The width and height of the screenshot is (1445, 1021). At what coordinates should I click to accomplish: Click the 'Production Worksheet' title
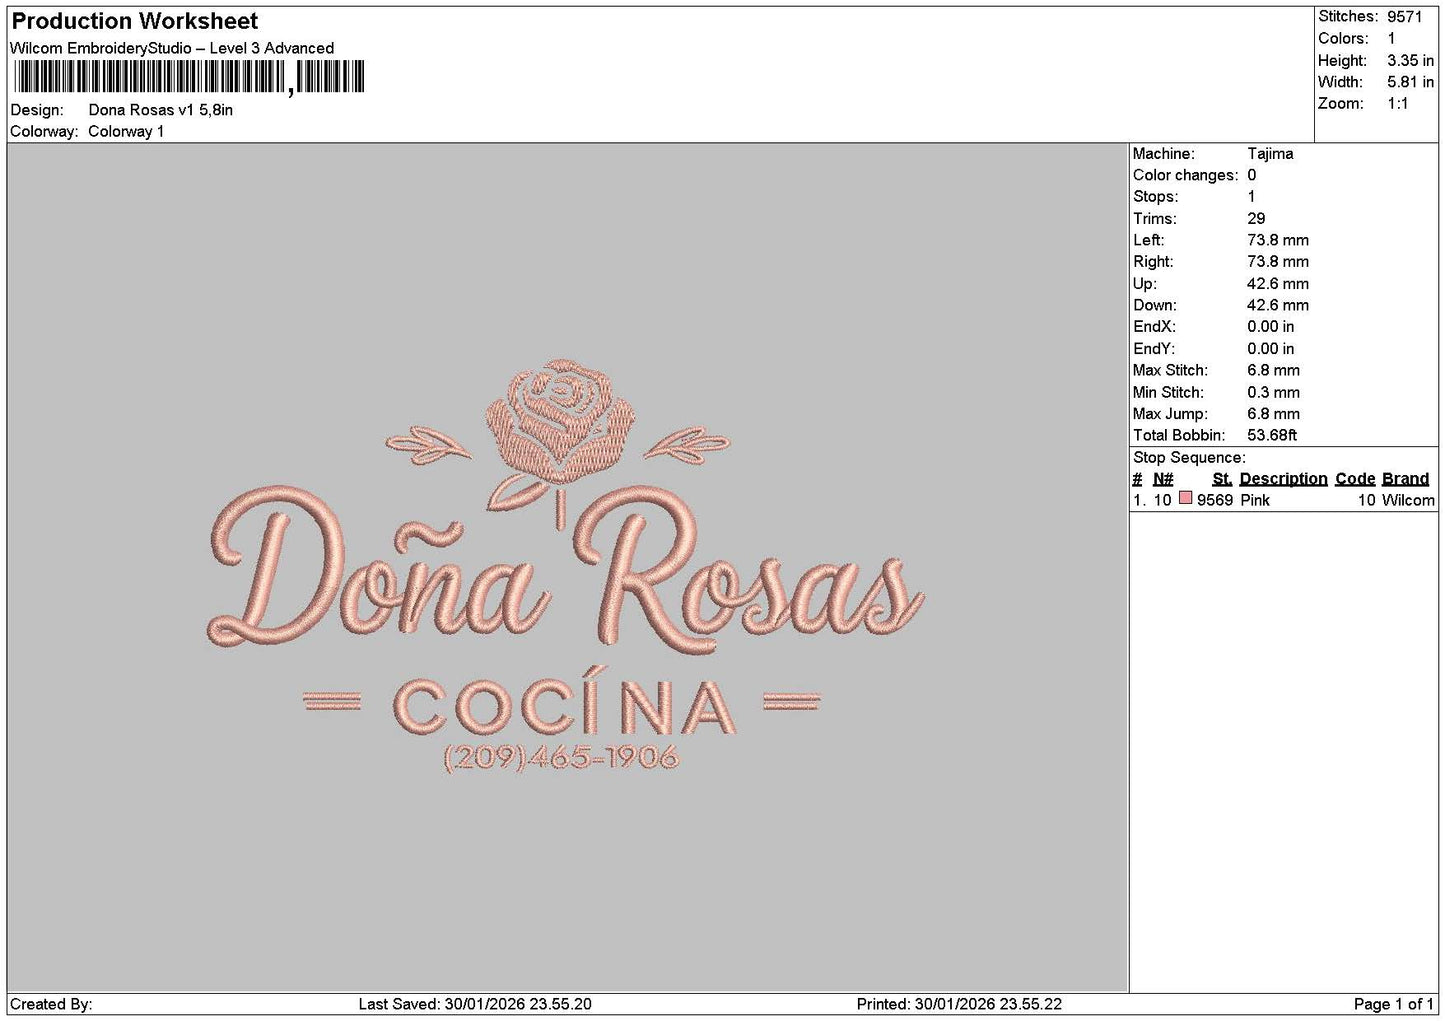click(135, 21)
